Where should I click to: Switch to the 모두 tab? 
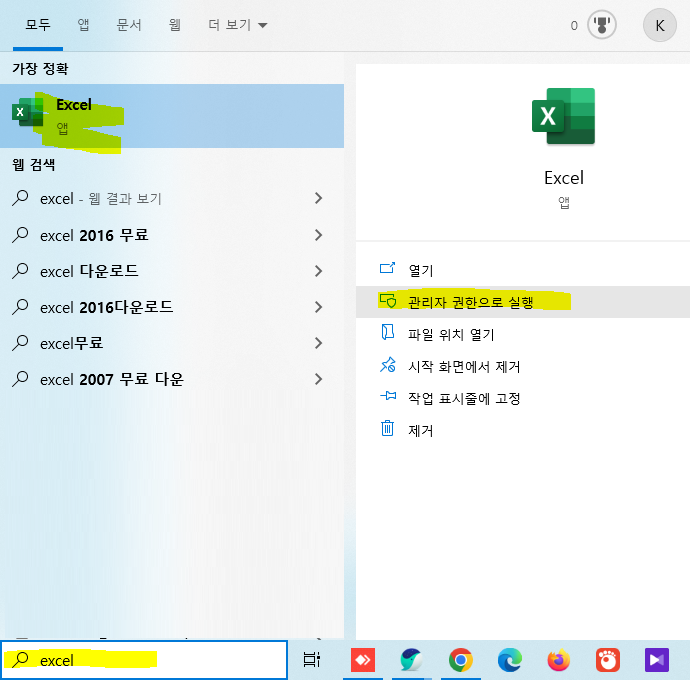click(x=38, y=25)
